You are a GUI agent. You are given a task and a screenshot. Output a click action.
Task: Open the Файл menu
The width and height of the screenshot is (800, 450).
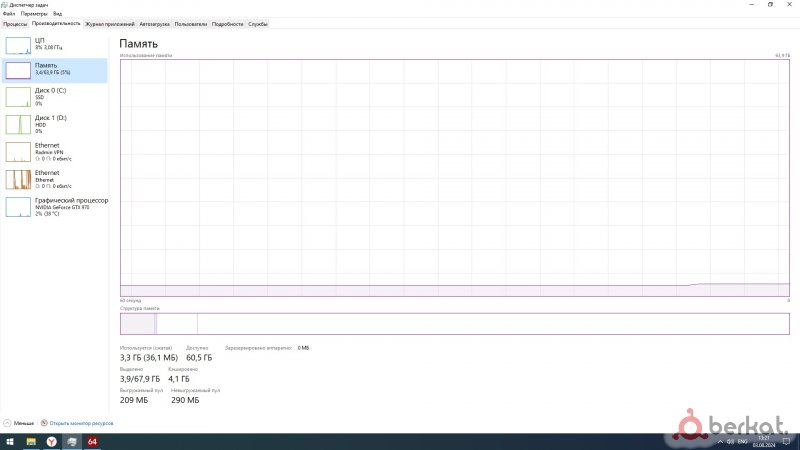coord(9,14)
